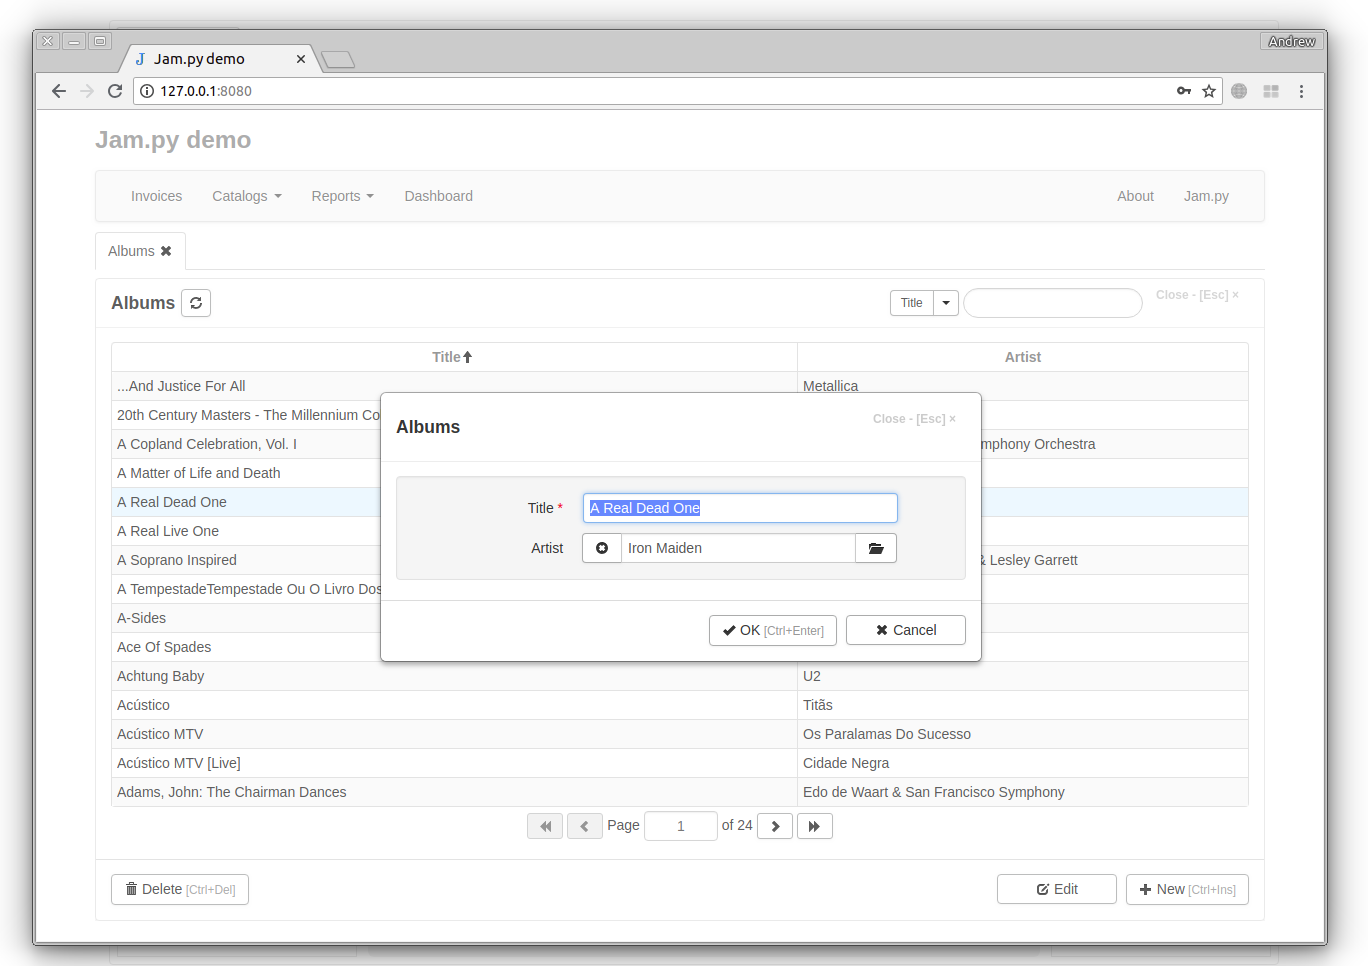Clear the Artist field in dialog
Image resolution: width=1368 pixels, height=966 pixels.
(602, 548)
